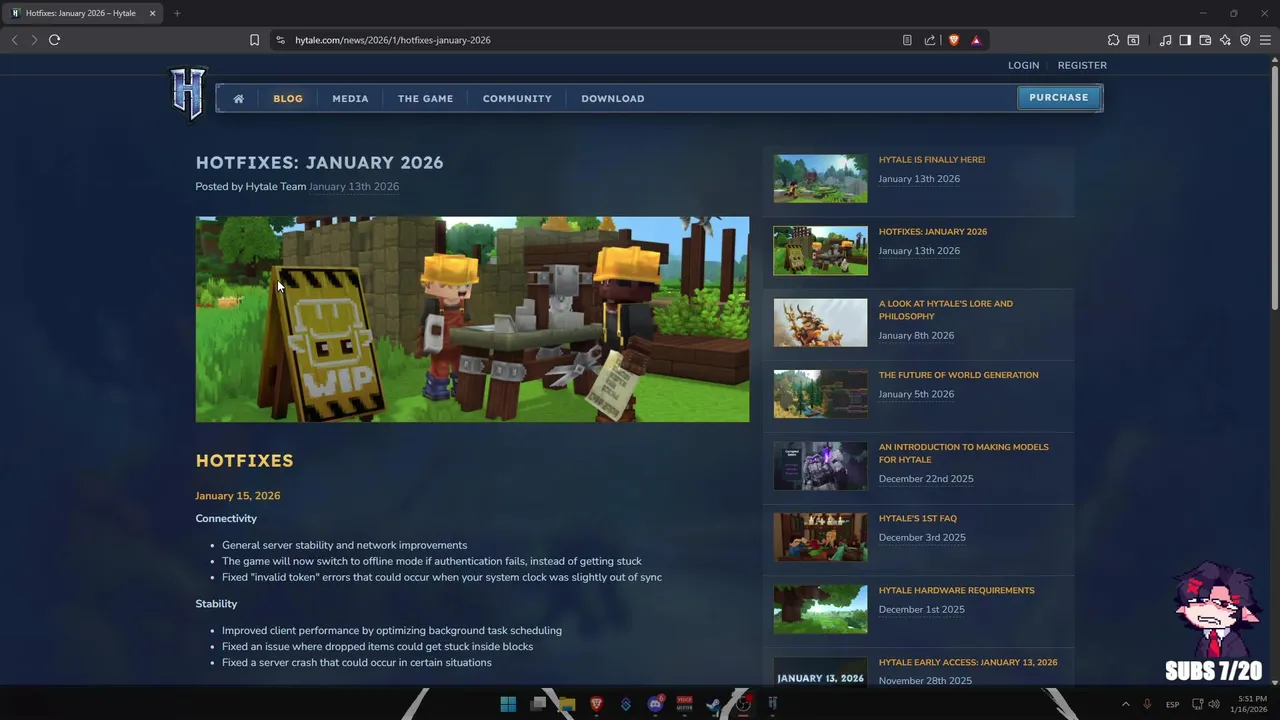Open the COMMUNITY menu item

coord(517,98)
